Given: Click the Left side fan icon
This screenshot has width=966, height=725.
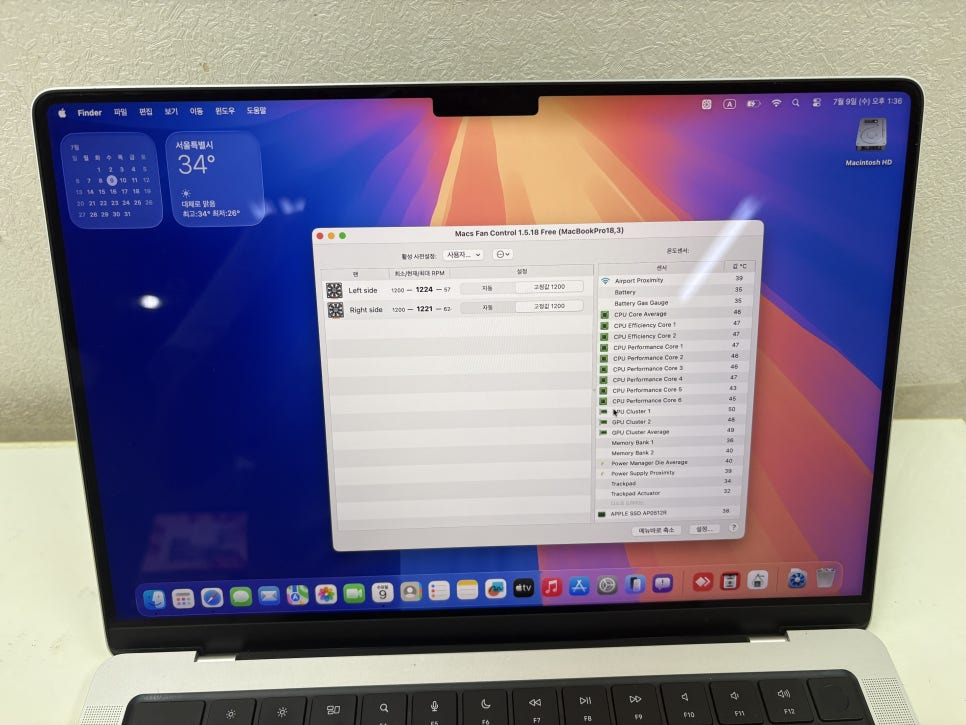Looking at the screenshot, I should [x=334, y=290].
